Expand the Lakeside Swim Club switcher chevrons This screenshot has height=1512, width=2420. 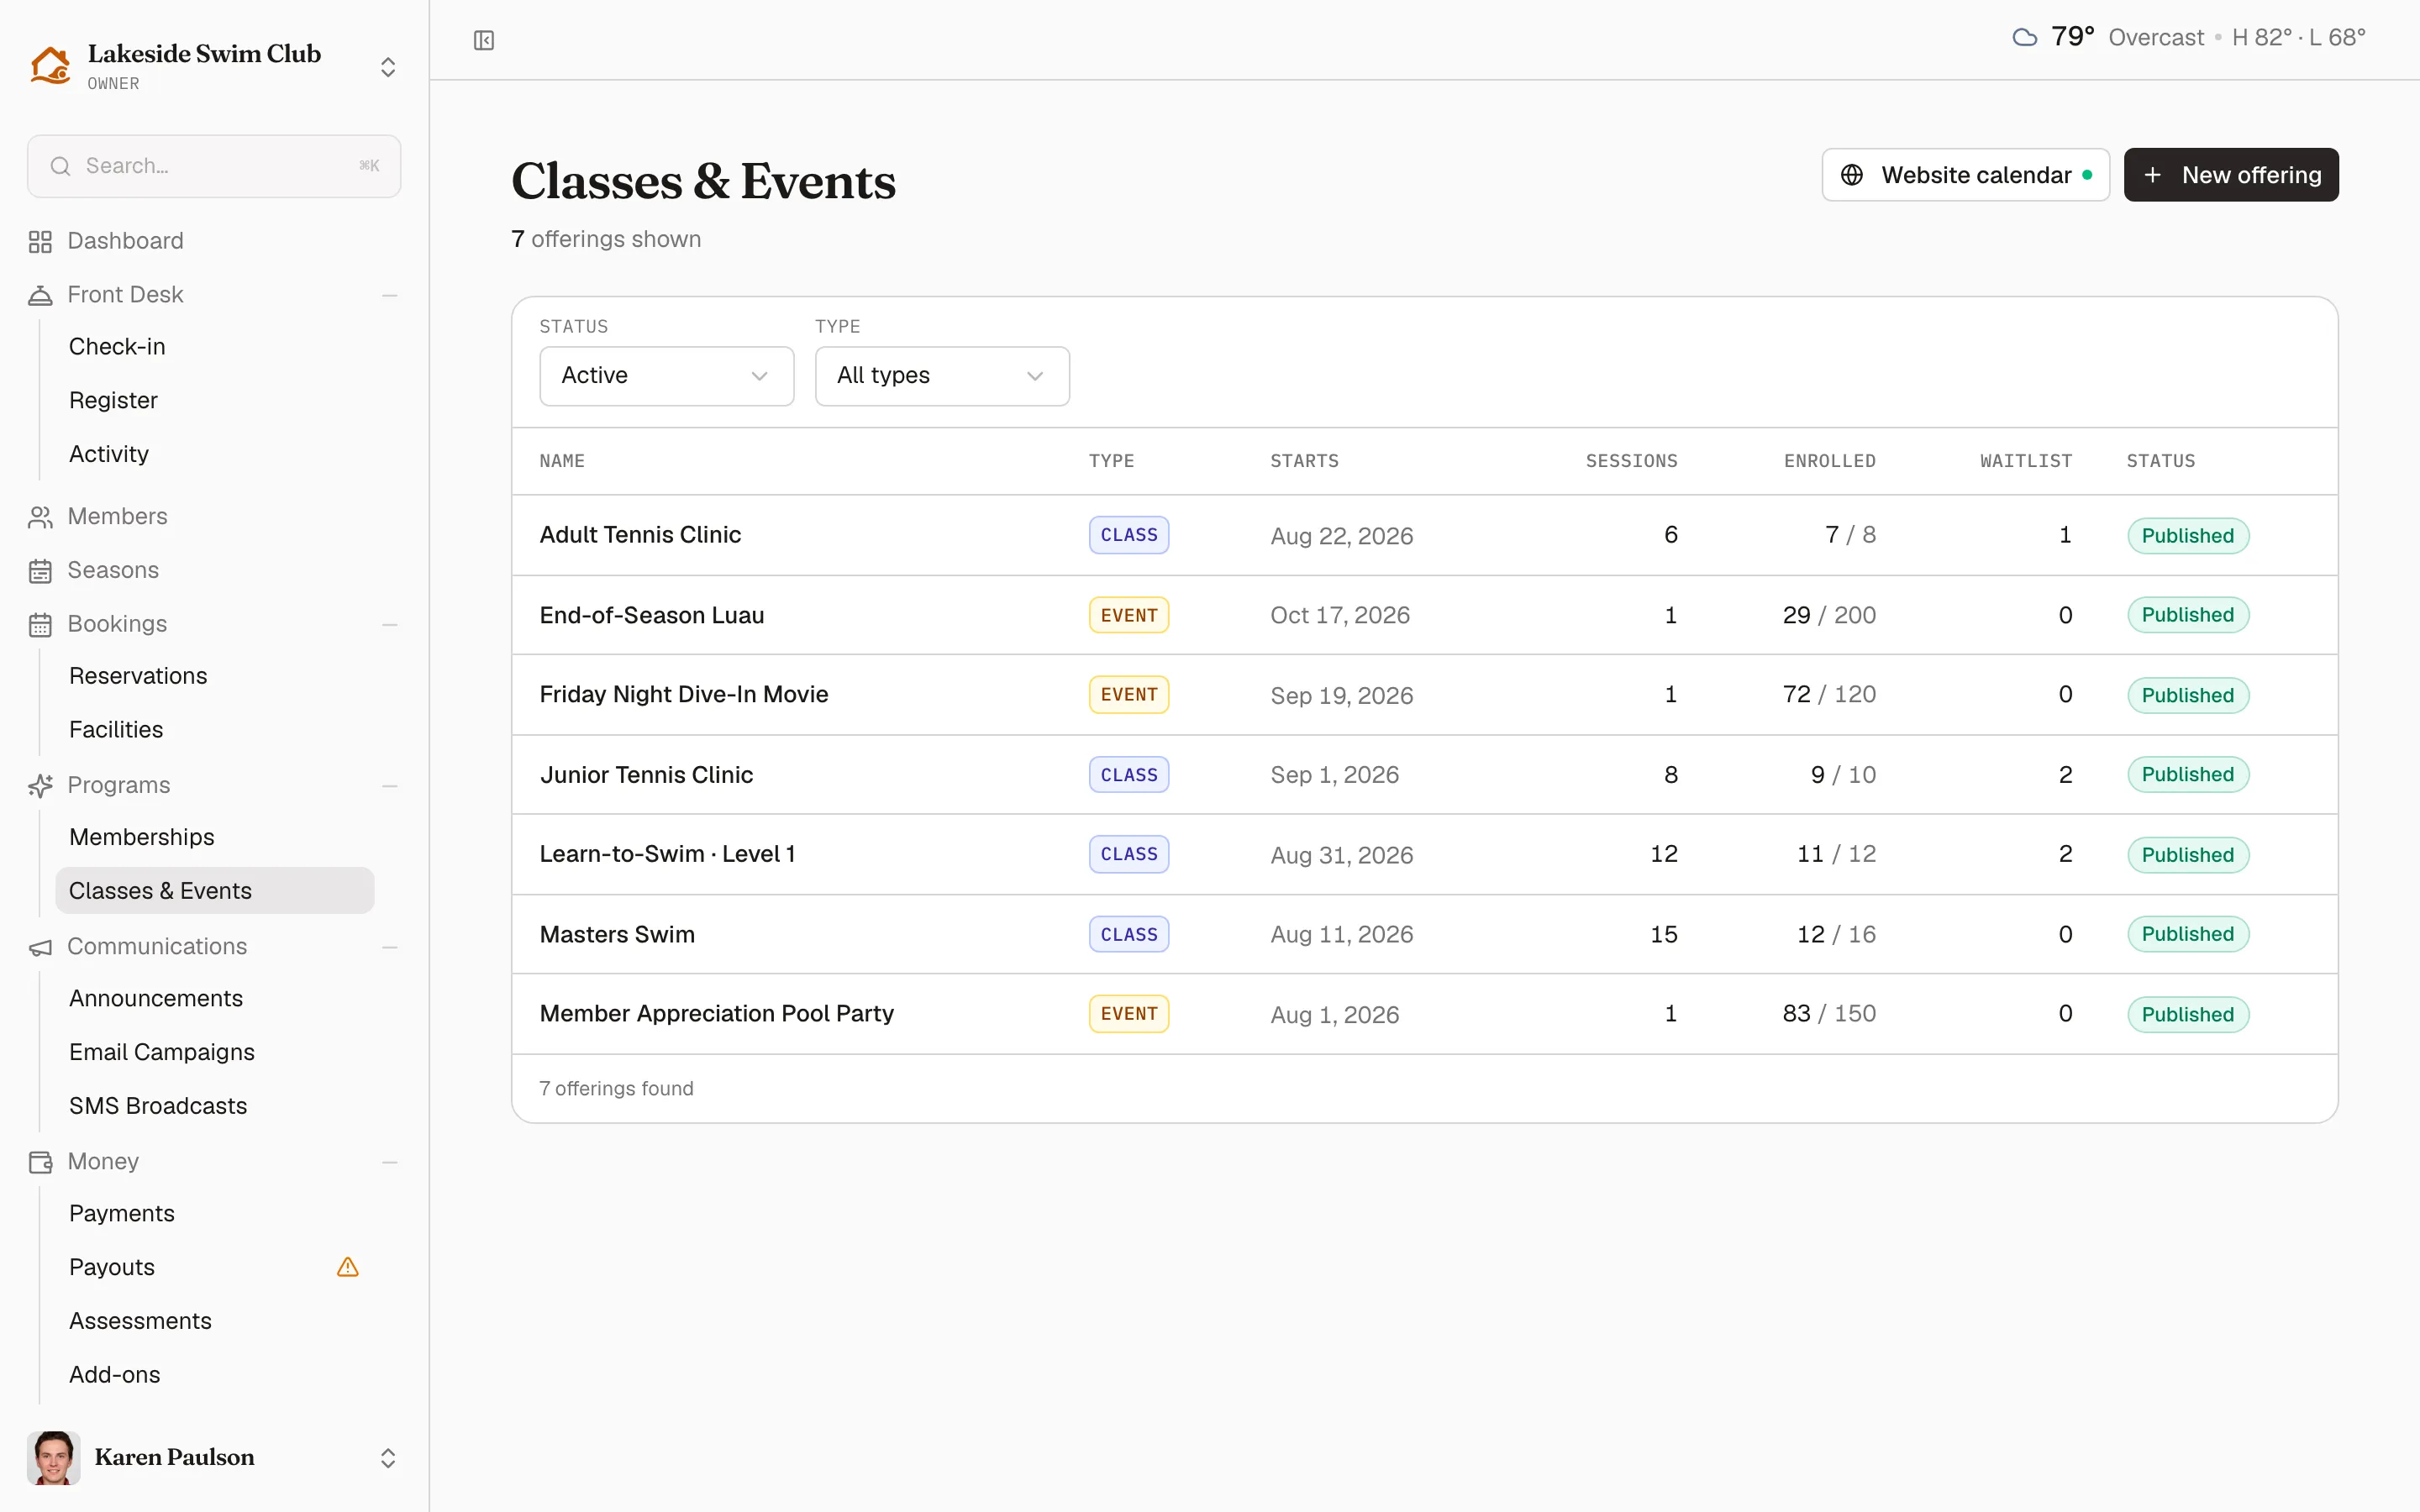pyautogui.click(x=388, y=67)
